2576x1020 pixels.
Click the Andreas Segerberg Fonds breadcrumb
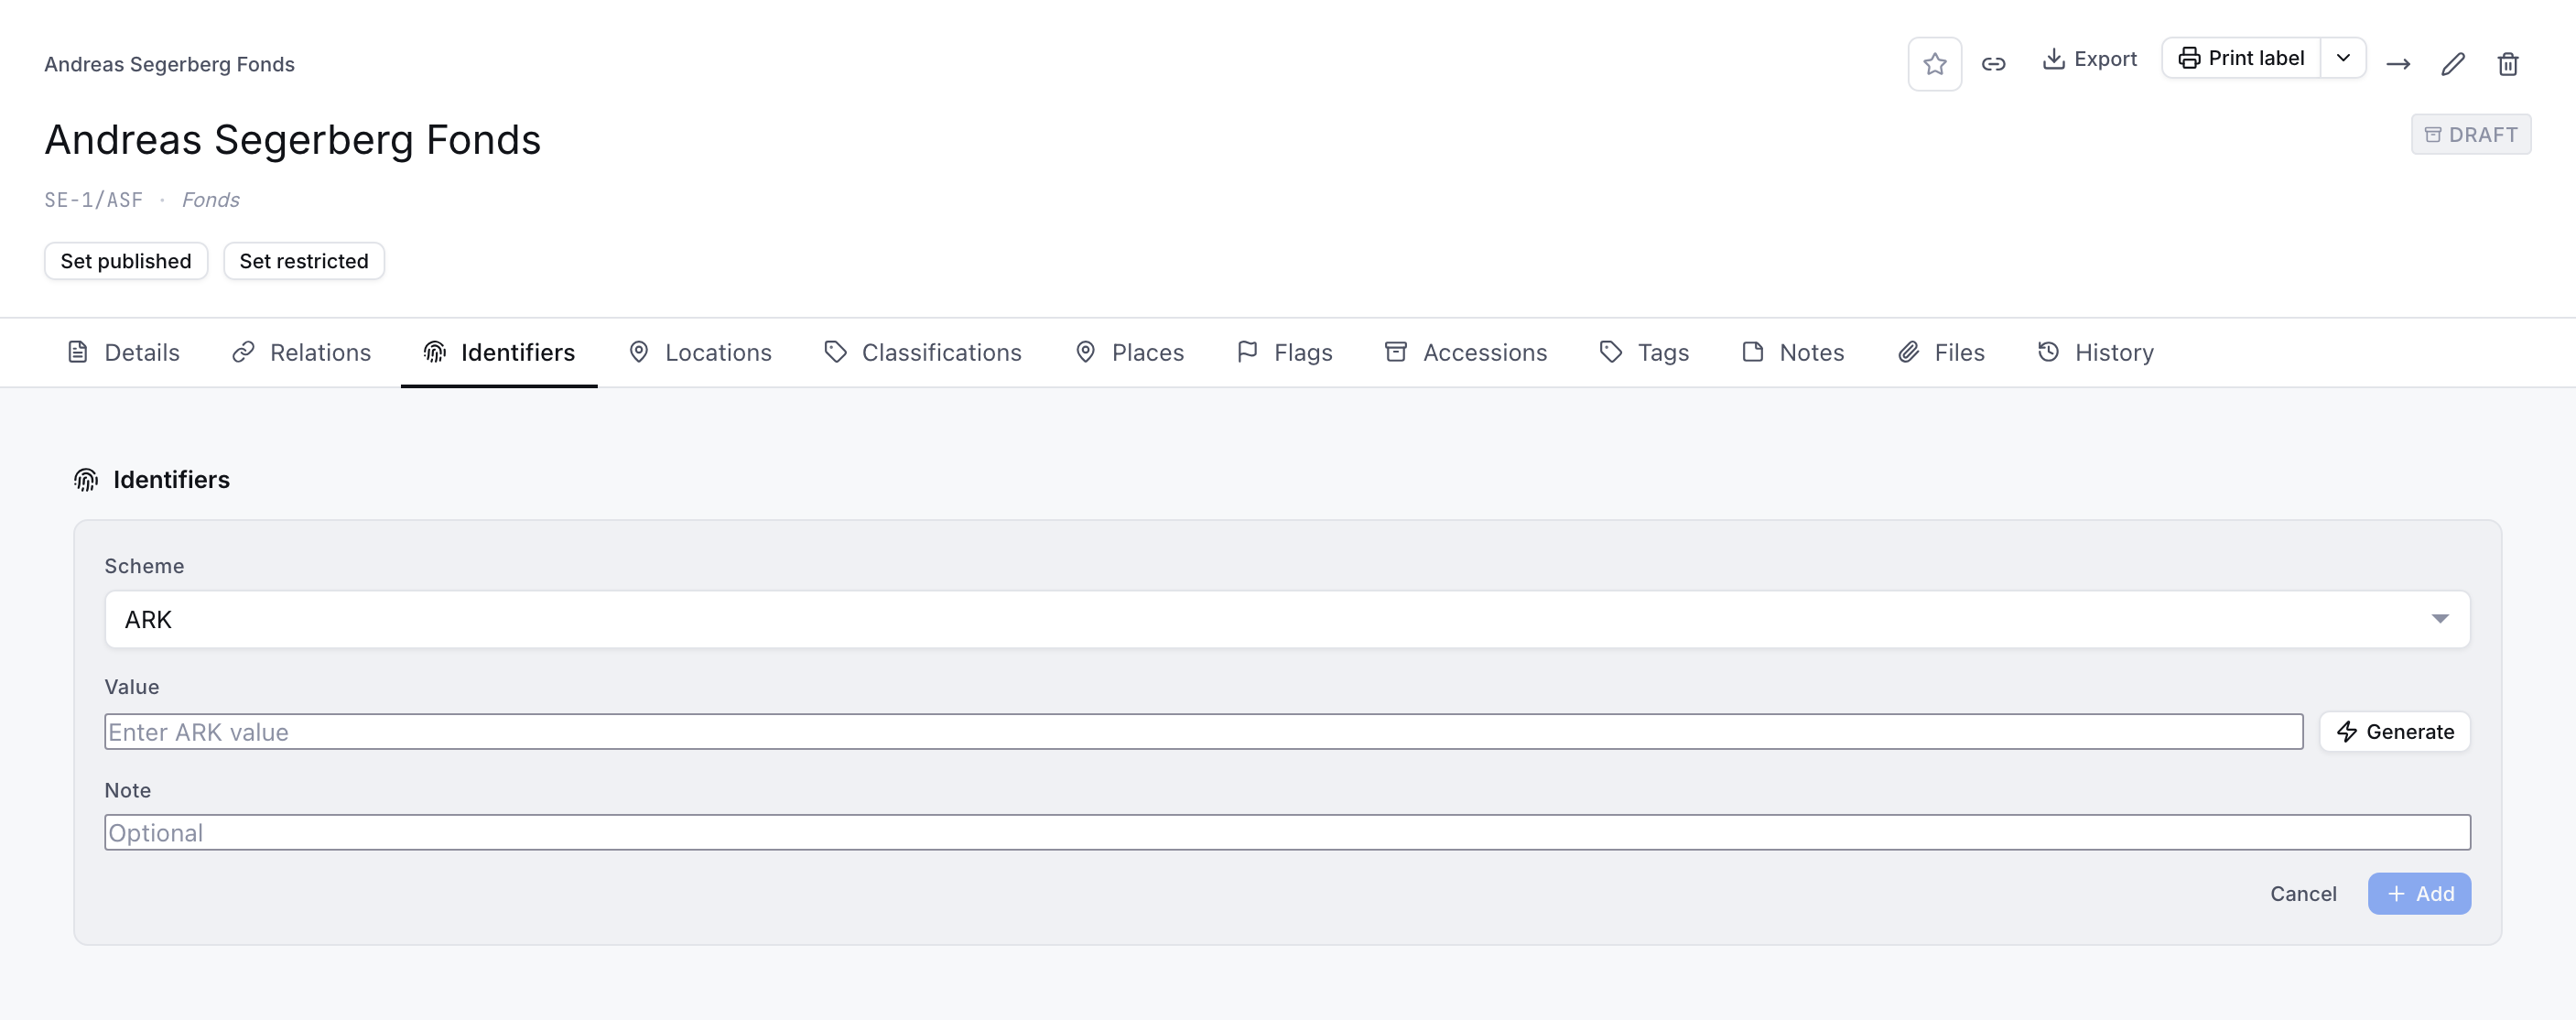click(x=169, y=64)
